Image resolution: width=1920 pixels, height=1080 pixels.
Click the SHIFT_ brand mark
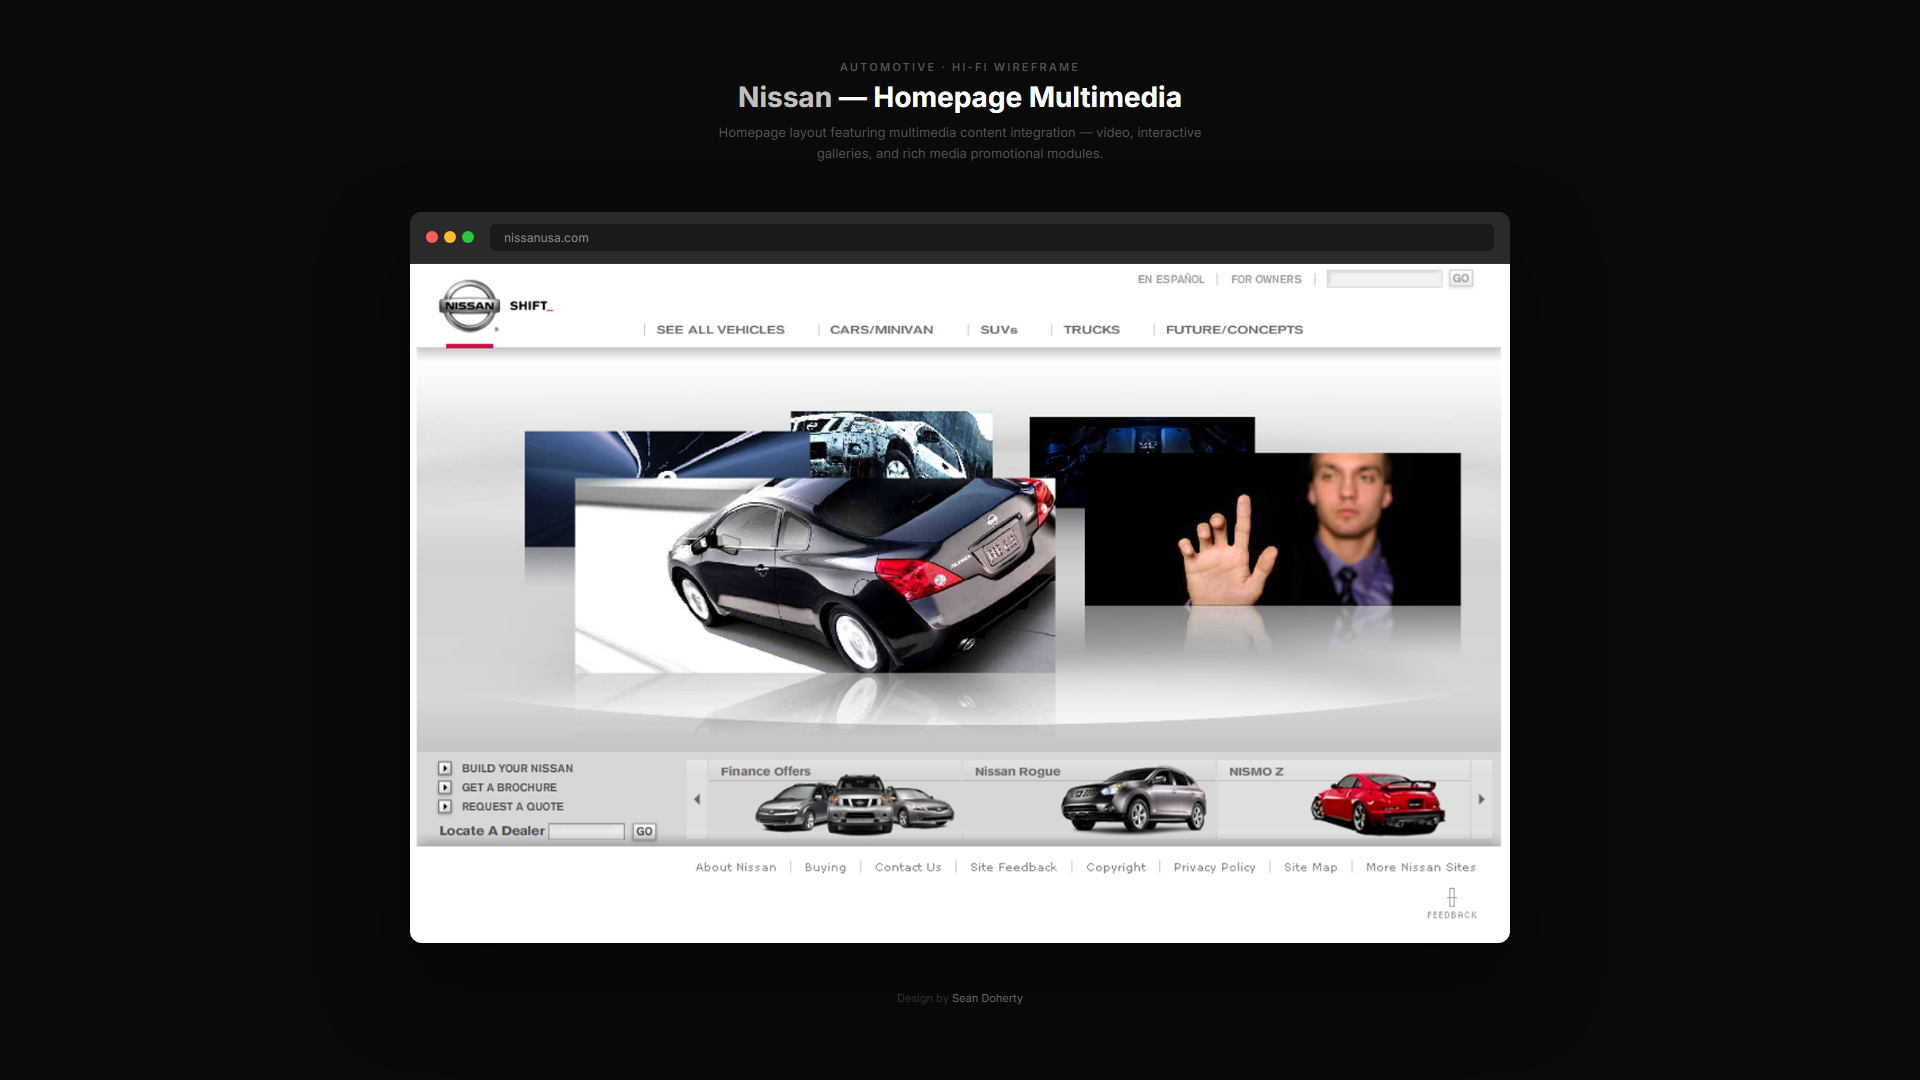tap(531, 304)
